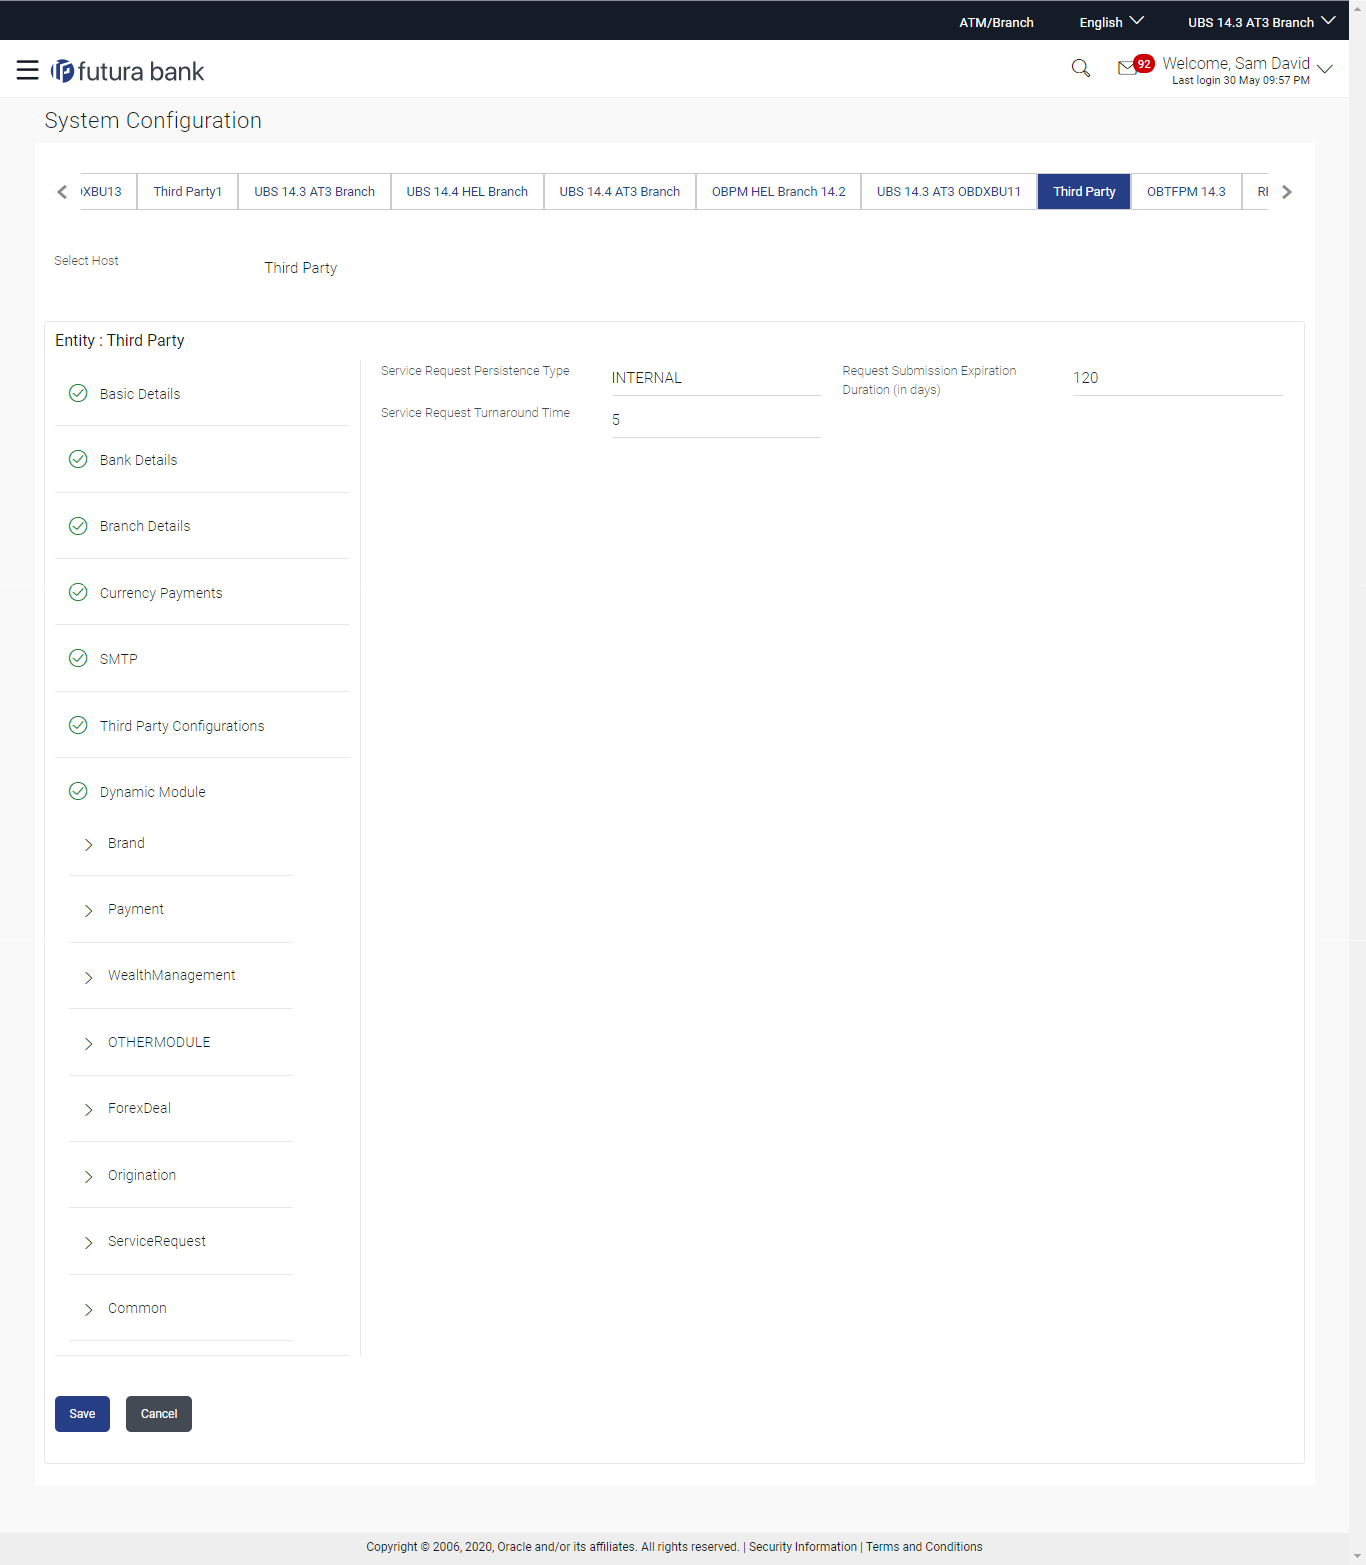Viewport: 1366px width, 1565px height.
Task: Click the futura bank logo
Action: tap(128, 71)
